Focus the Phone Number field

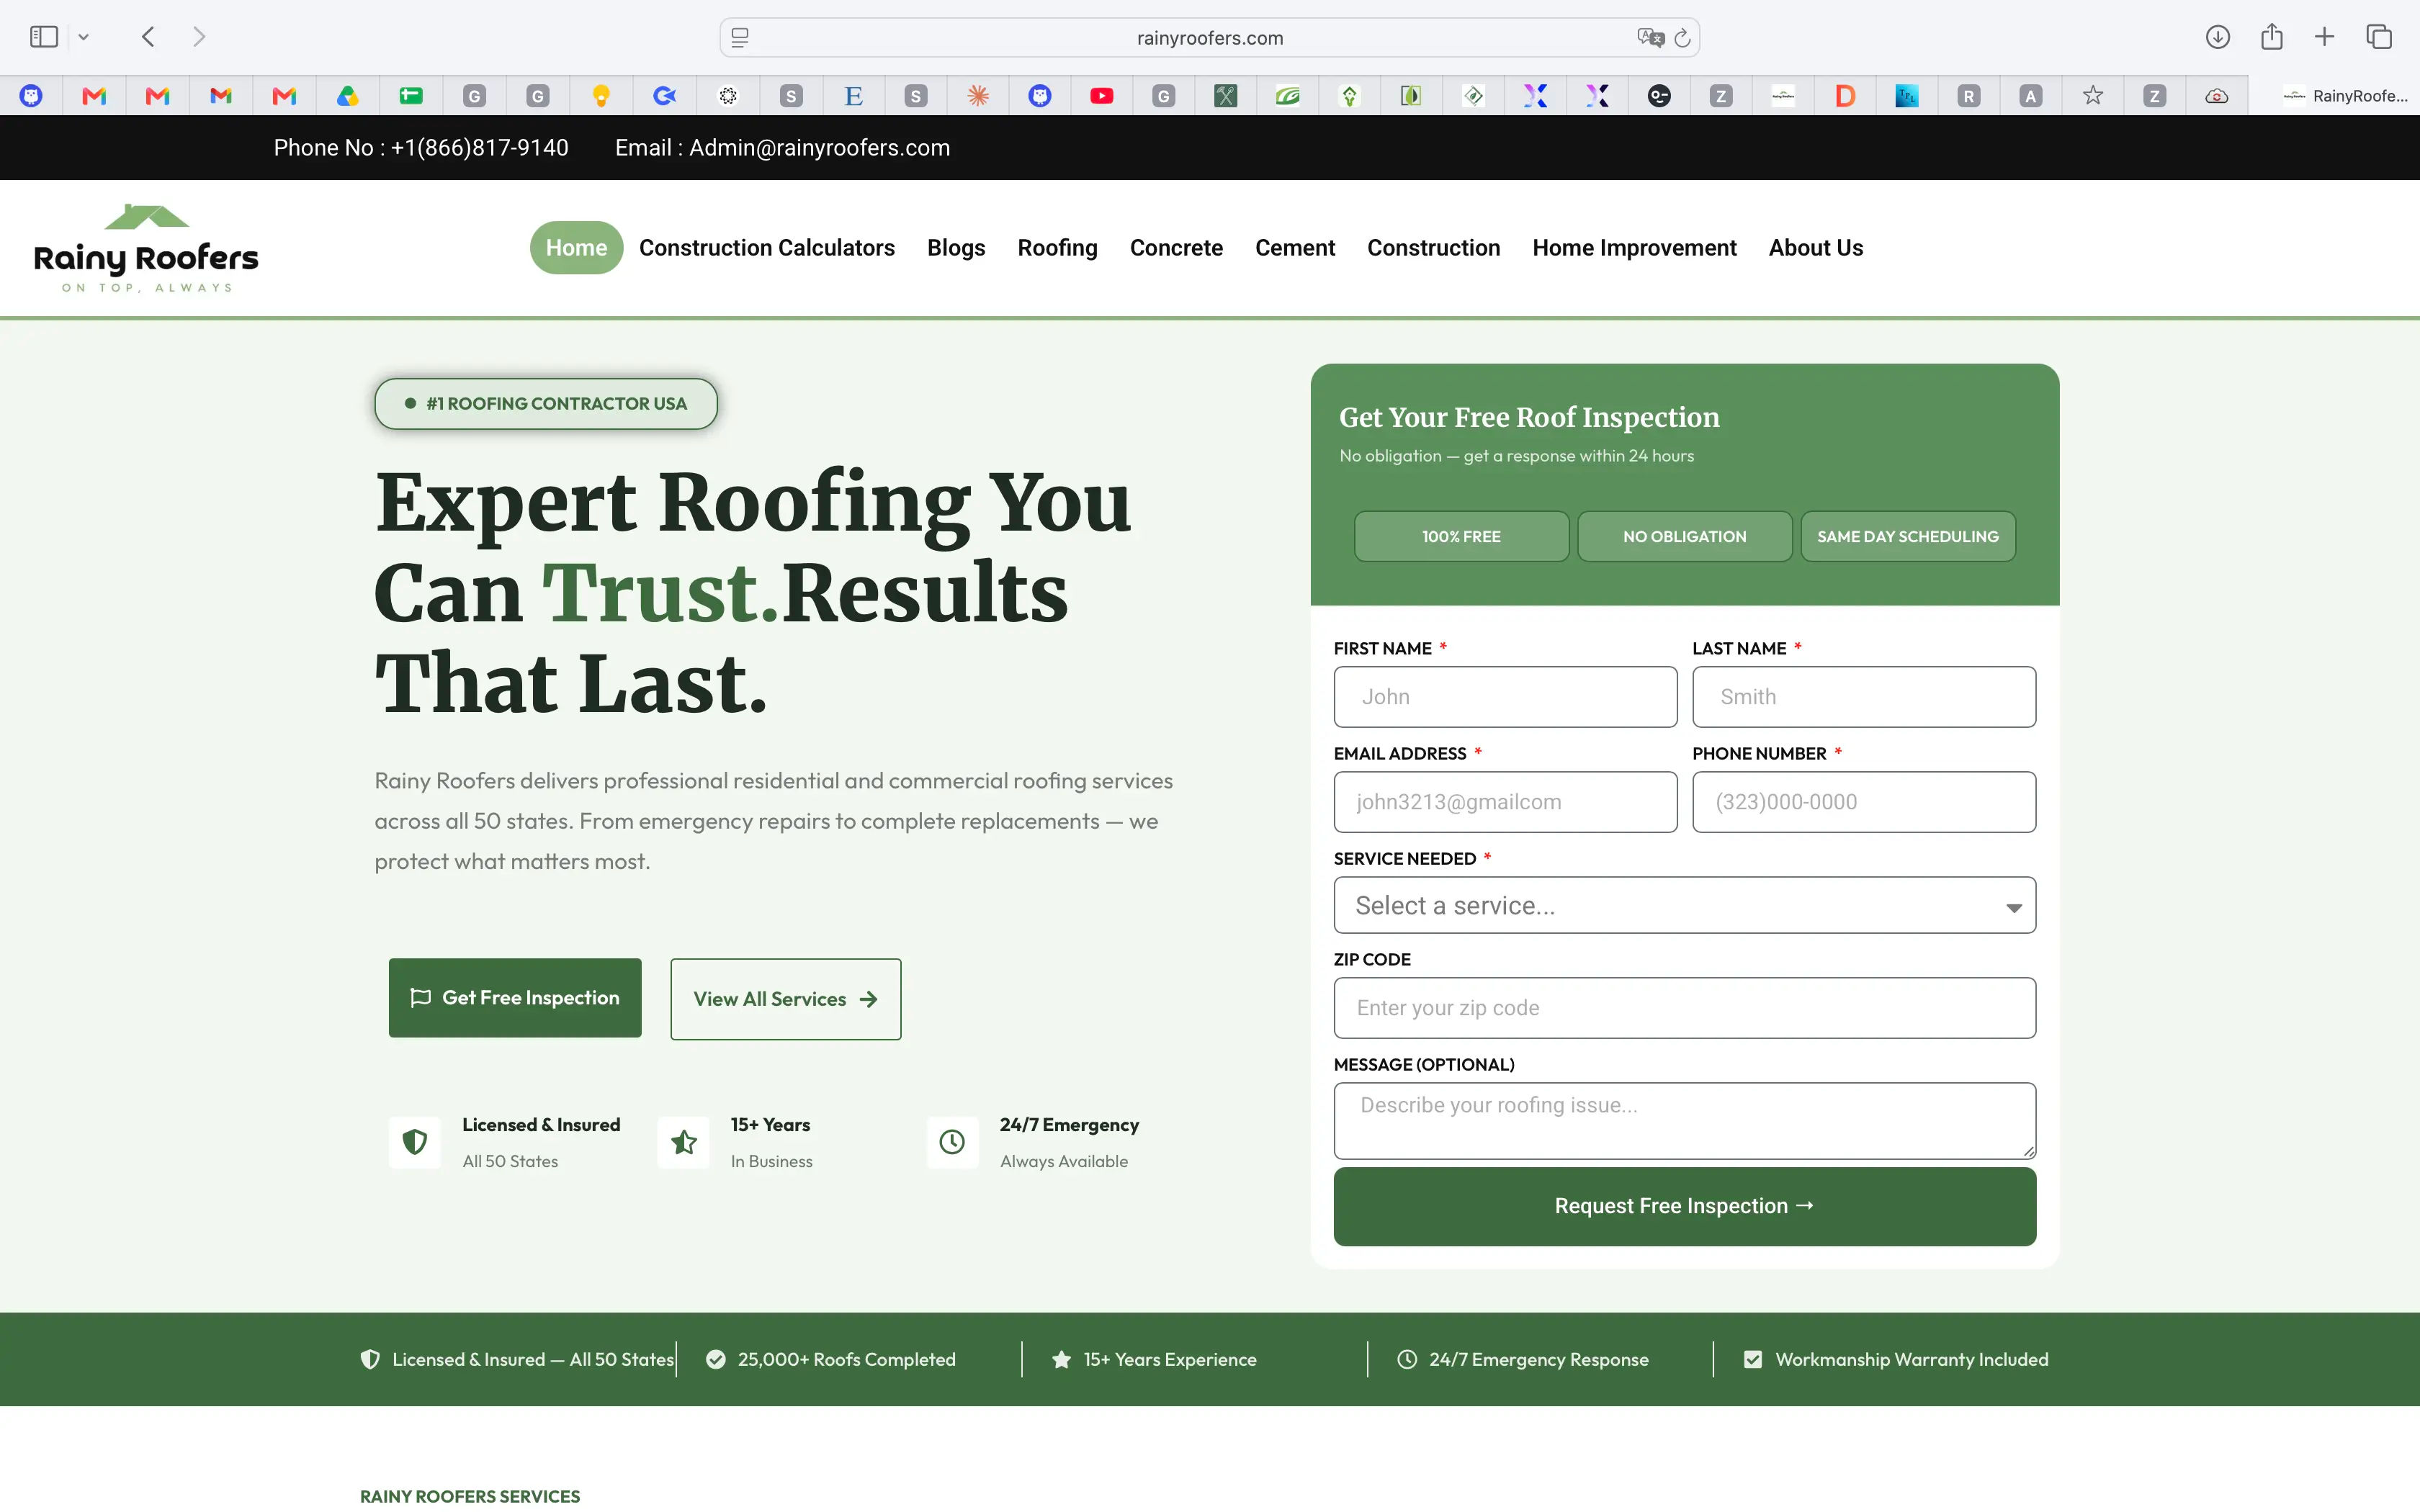1864,802
